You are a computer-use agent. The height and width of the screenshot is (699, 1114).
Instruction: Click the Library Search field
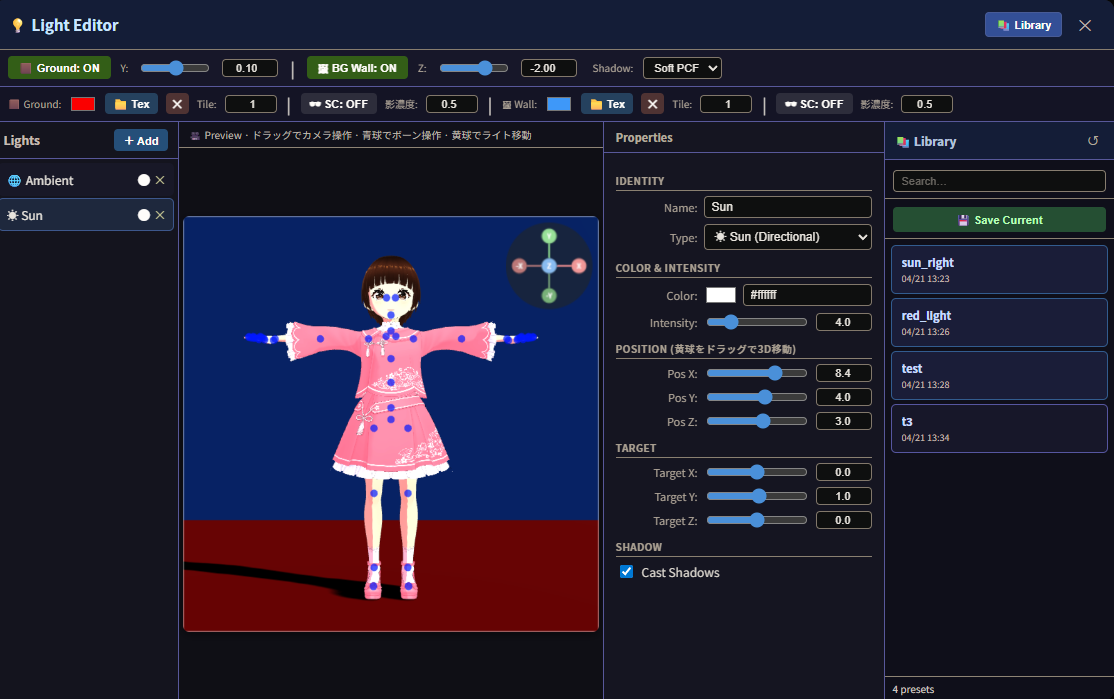[x=999, y=181]
